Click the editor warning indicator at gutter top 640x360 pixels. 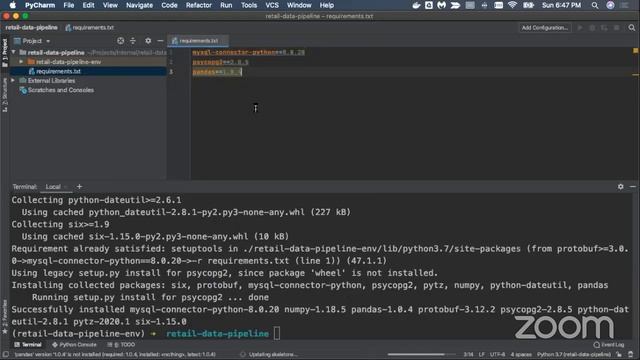pos(635,51)
